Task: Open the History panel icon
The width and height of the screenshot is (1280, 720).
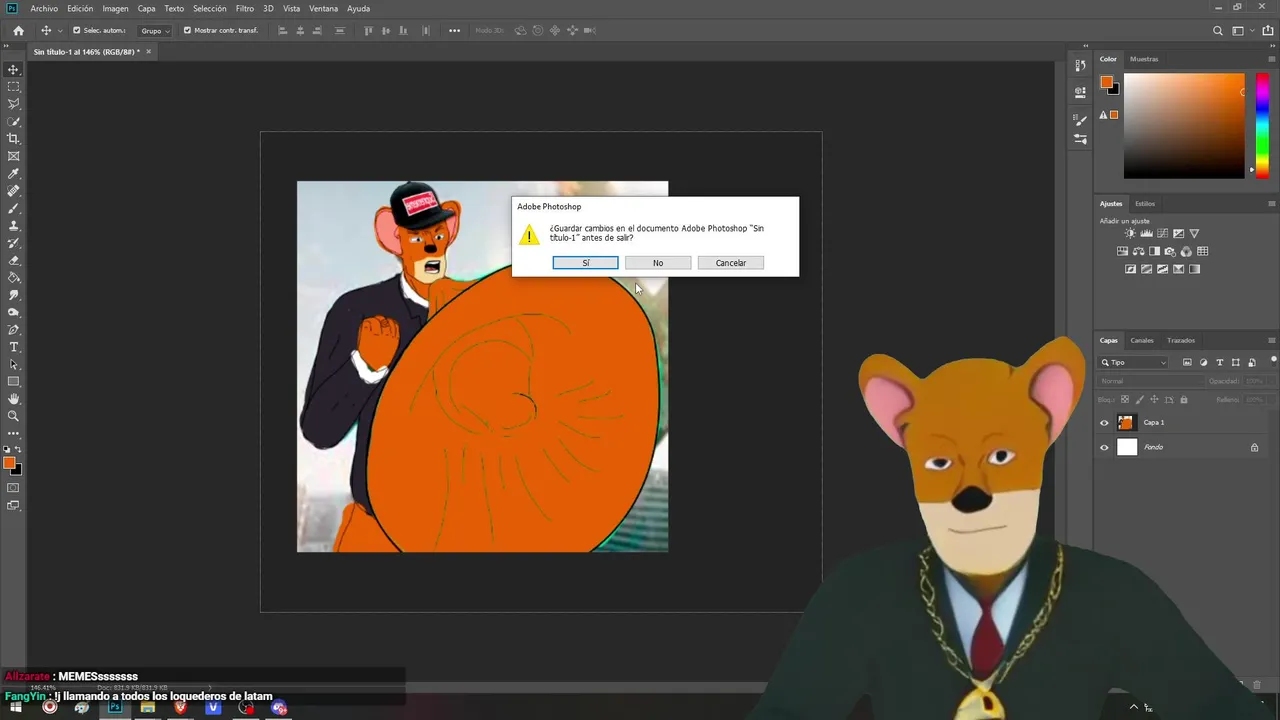Action: (1080, 66)
